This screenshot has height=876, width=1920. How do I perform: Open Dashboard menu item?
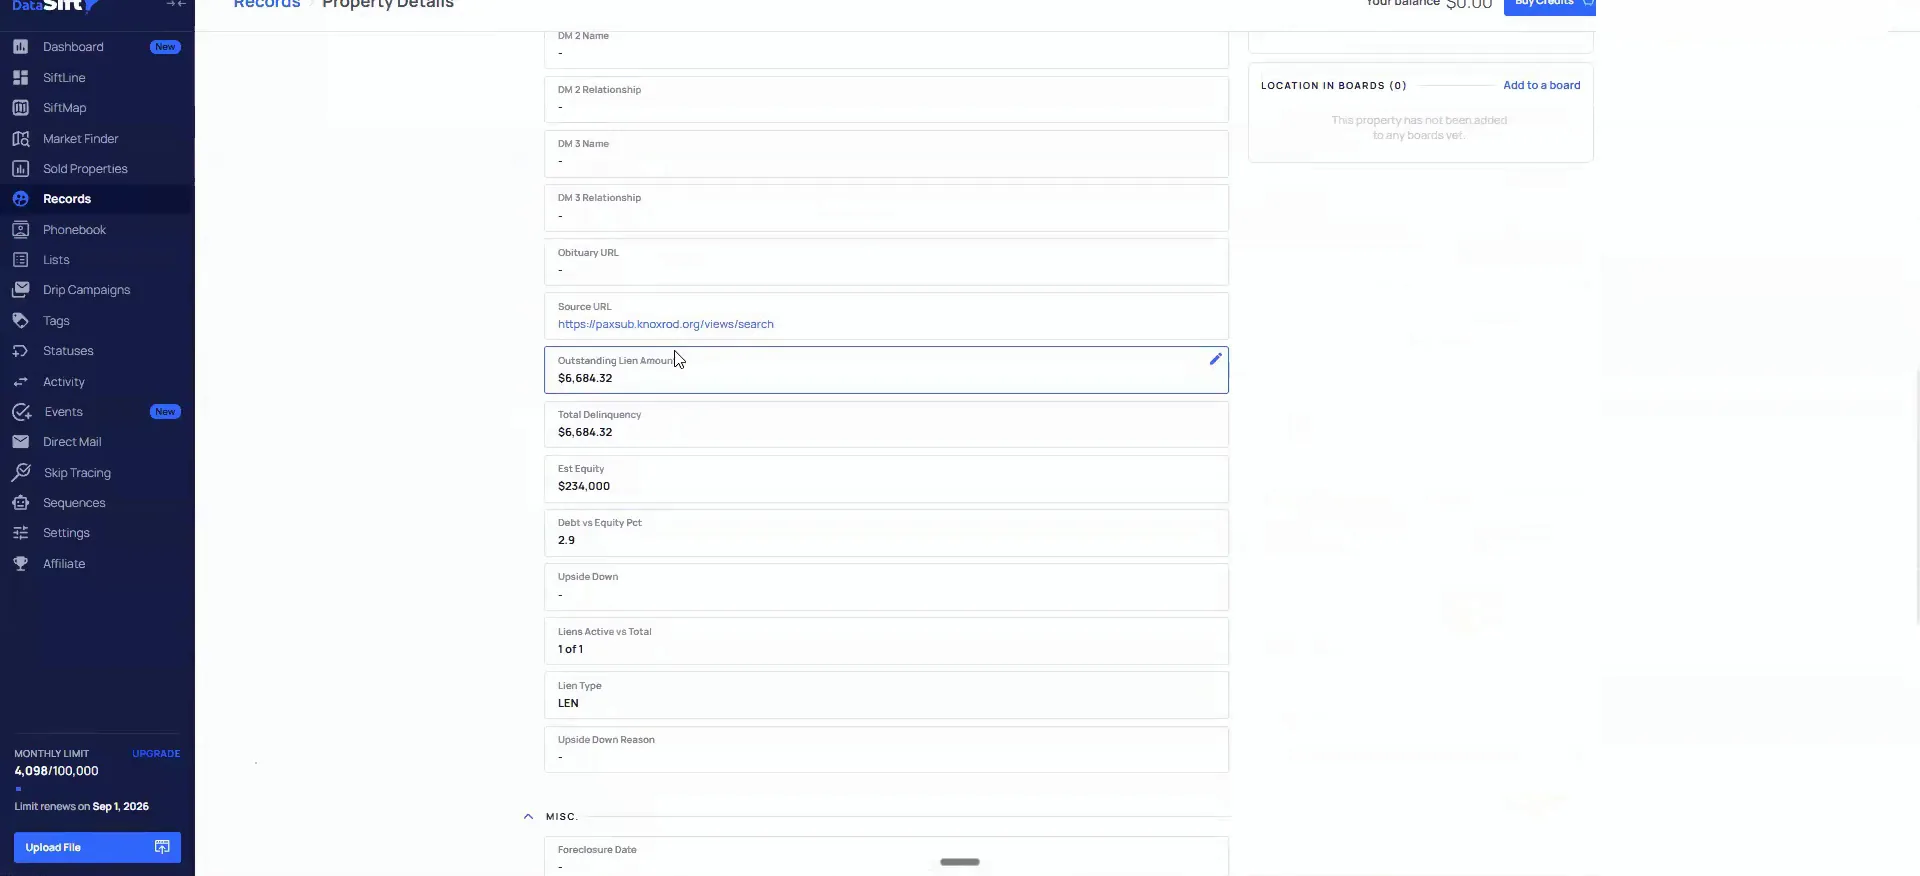click(x=73, y=47)
